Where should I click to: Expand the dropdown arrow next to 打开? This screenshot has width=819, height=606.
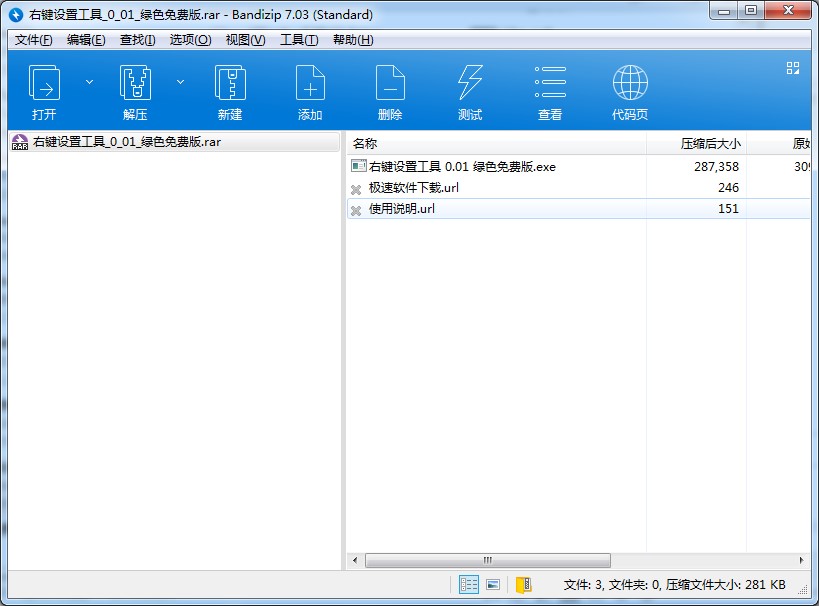pyautogui.click(x=89, y=82)
